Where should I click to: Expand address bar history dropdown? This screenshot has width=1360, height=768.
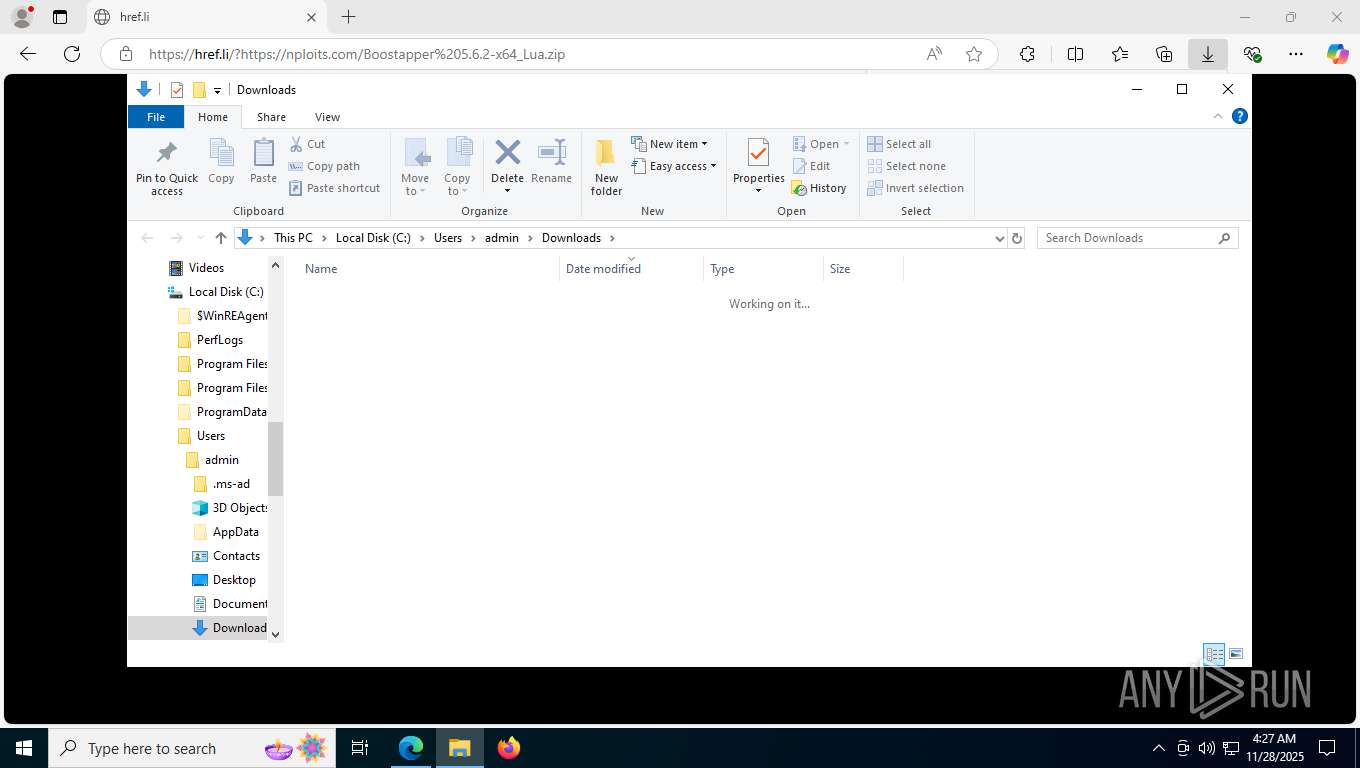coord(999,238)
